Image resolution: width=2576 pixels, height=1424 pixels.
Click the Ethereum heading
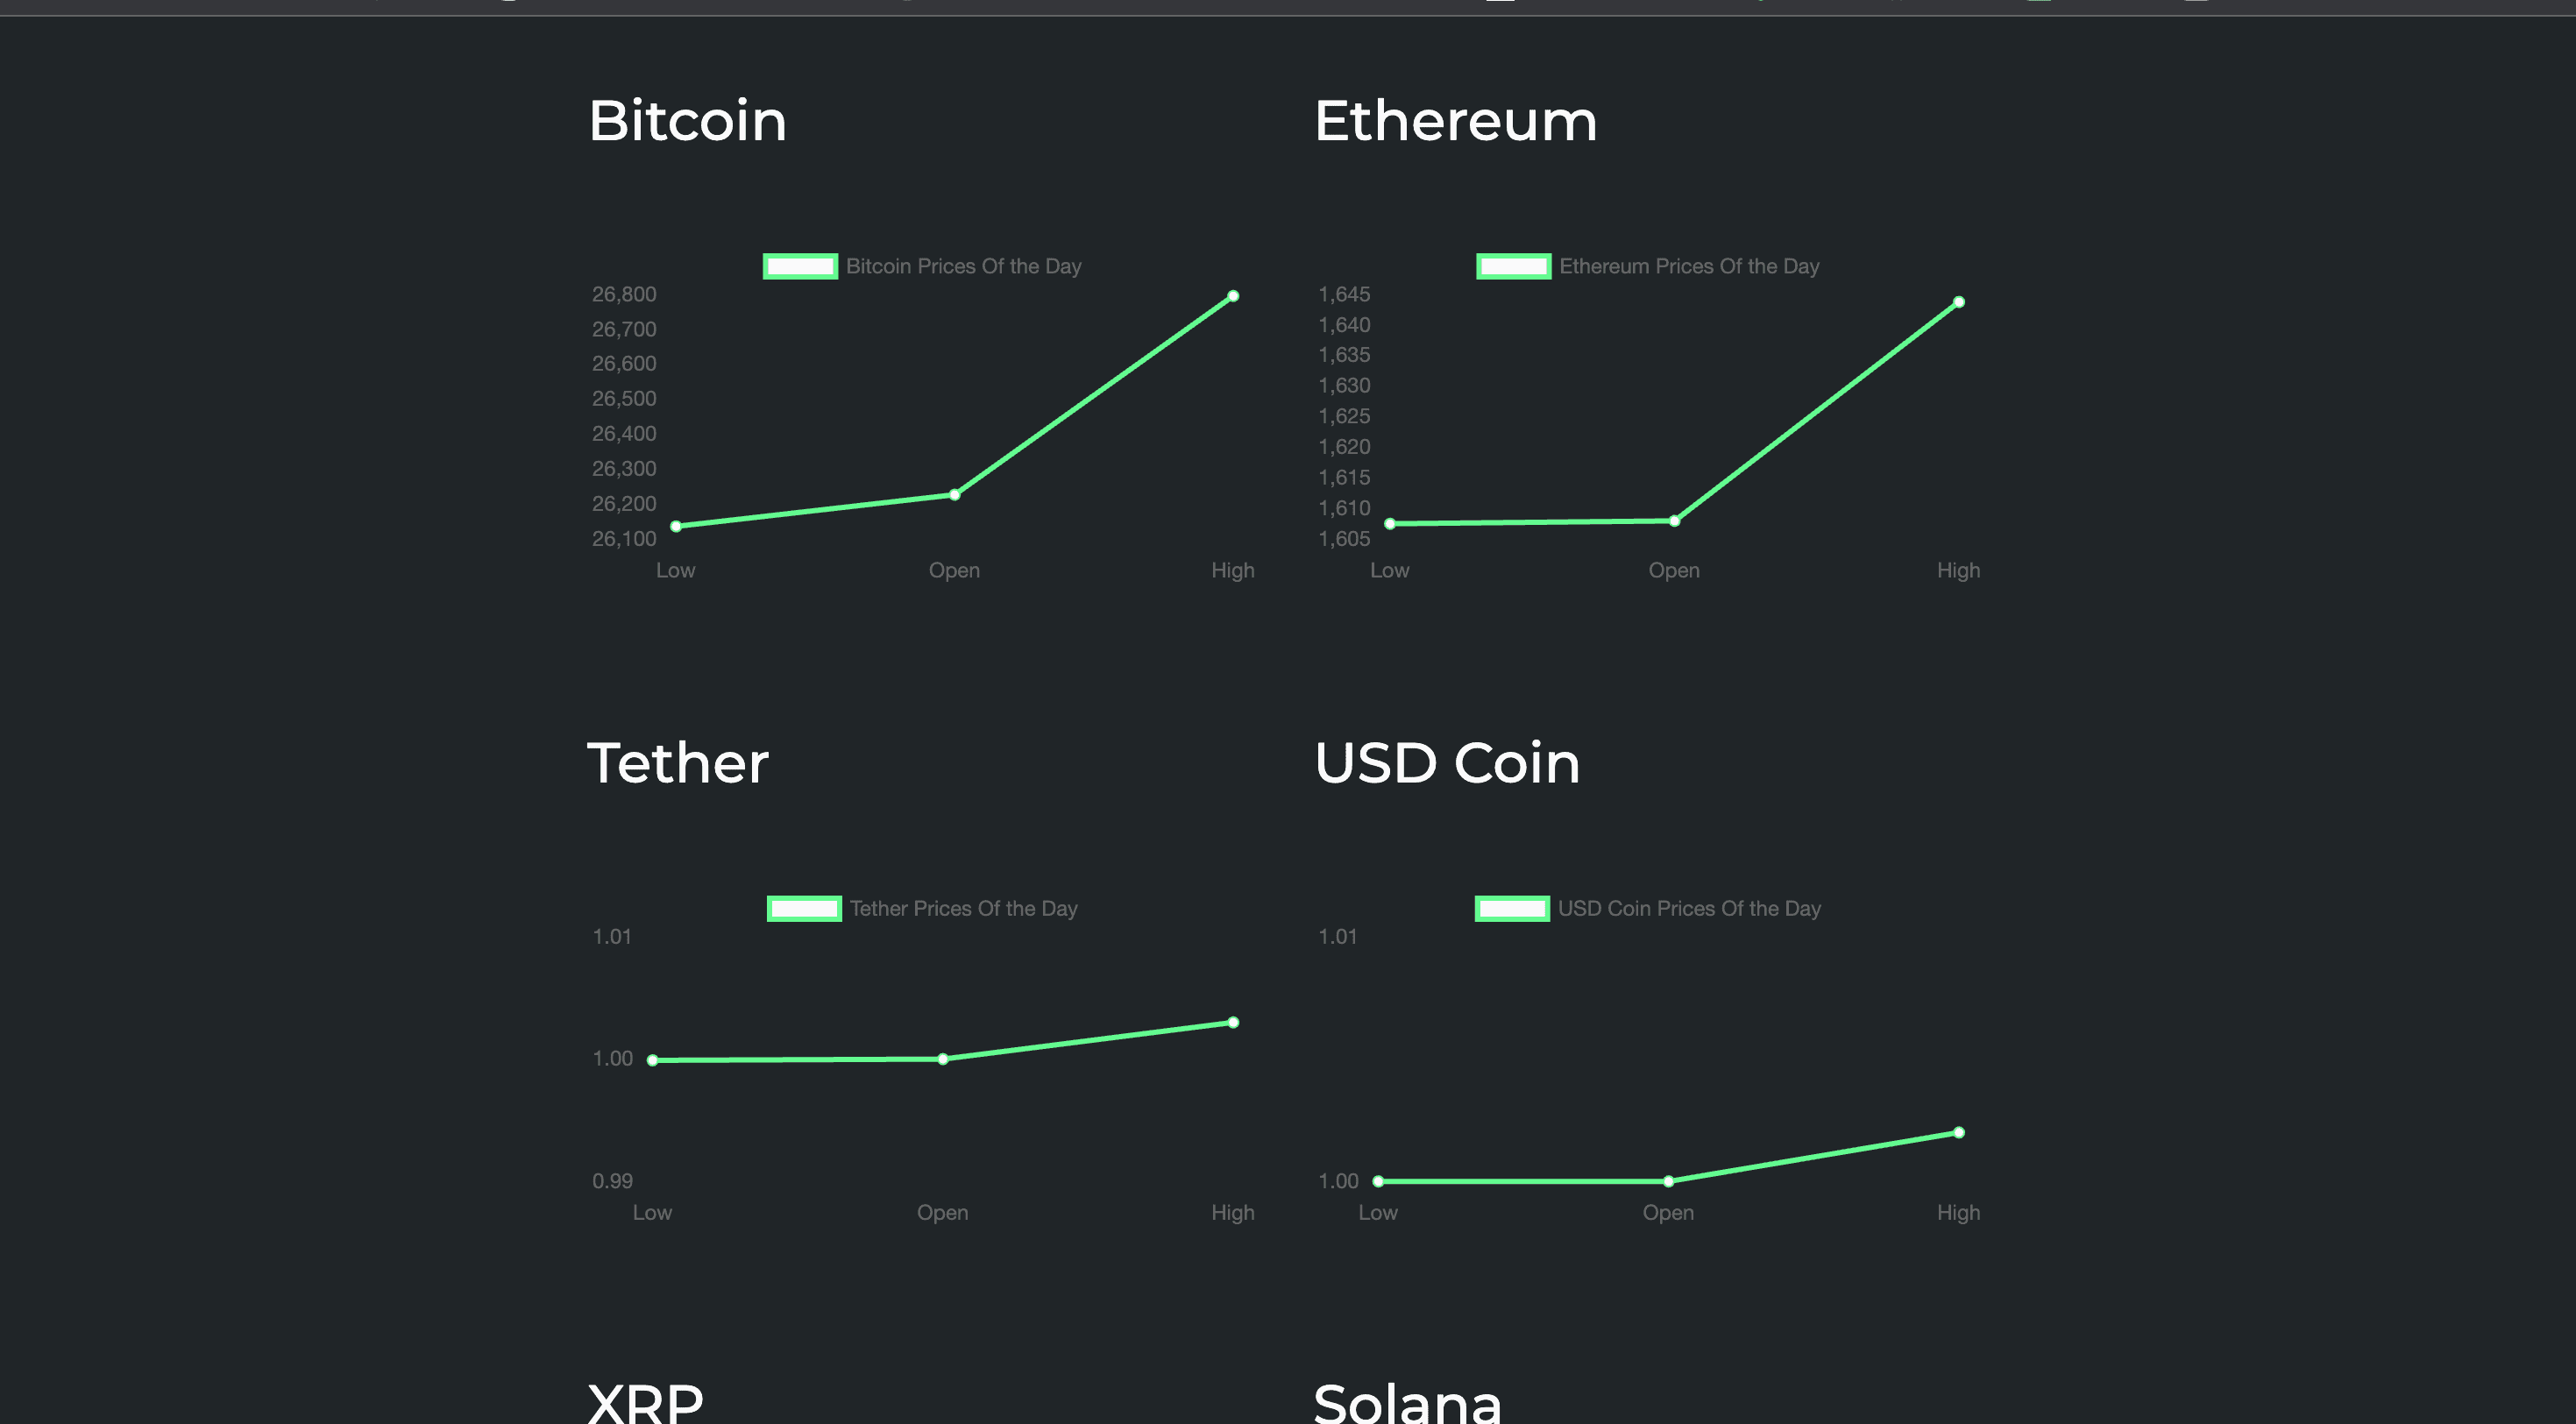tap(1456, 121)
